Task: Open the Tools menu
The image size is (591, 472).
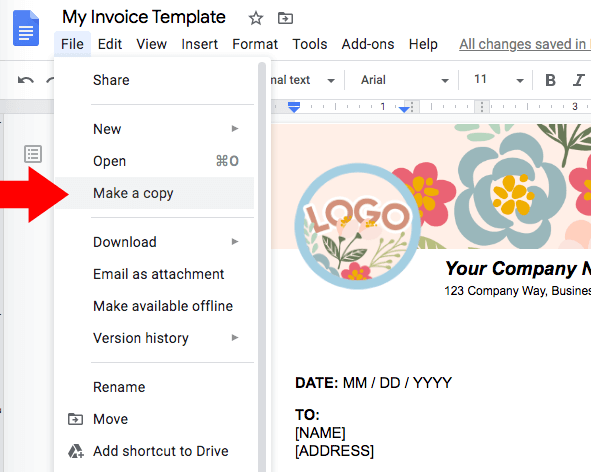Action: point(309,44)
